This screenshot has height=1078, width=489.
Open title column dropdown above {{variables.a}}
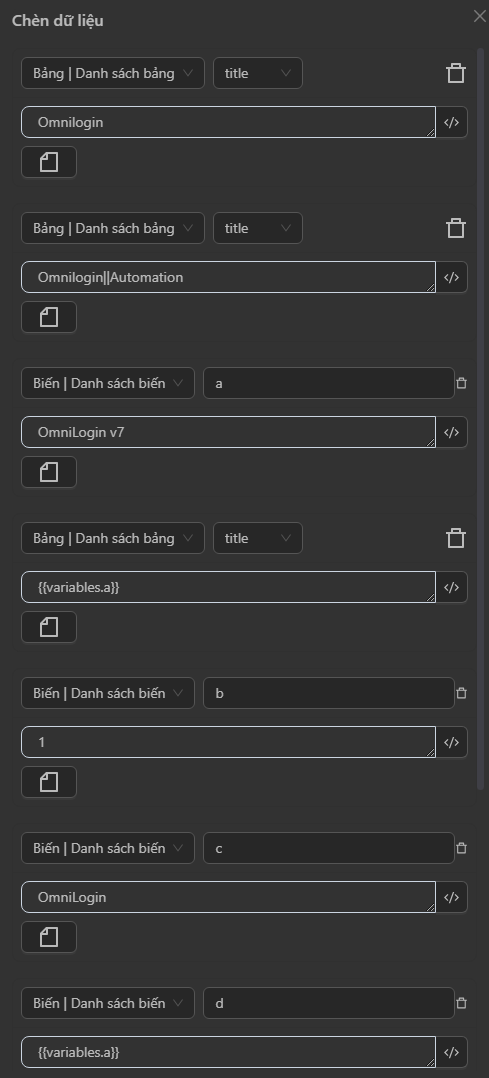pos(258,538)
